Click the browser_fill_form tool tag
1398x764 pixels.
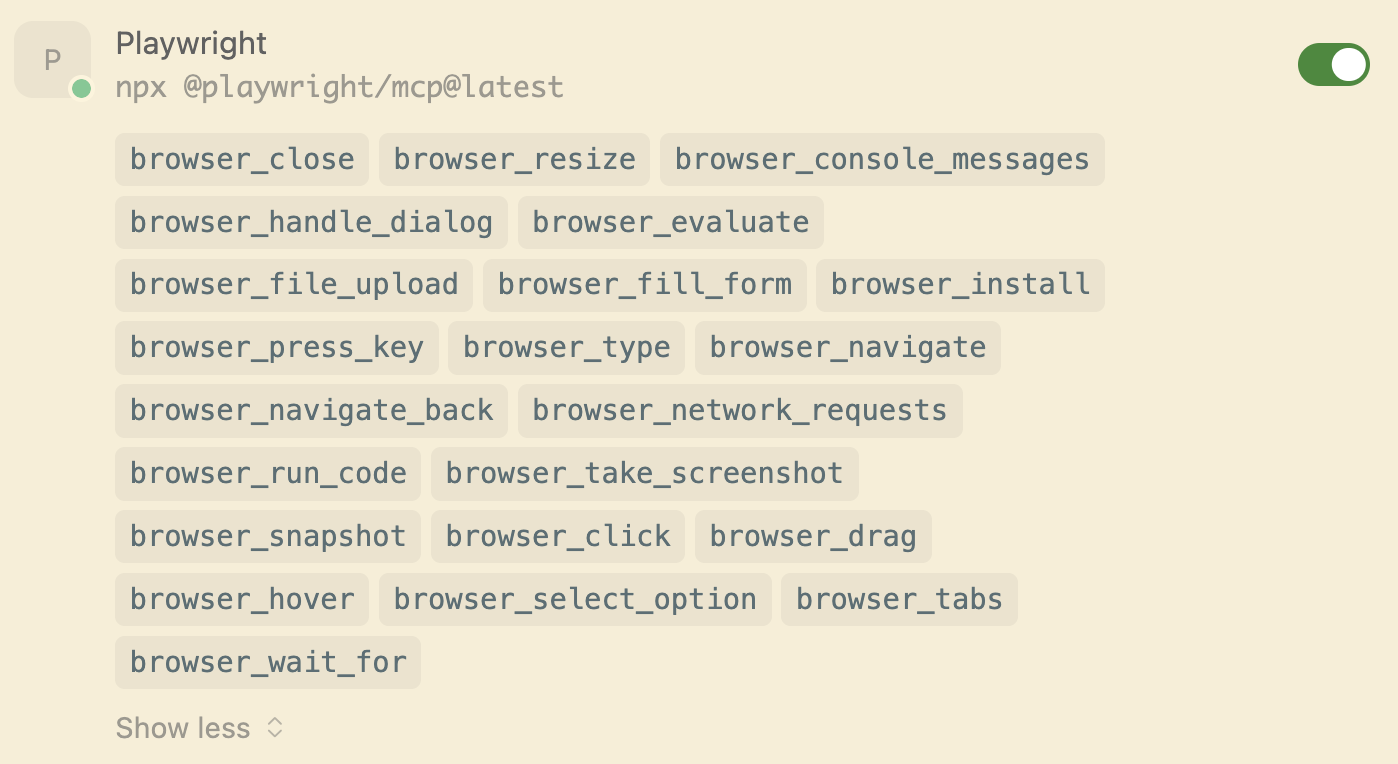[x=644, y=285]
